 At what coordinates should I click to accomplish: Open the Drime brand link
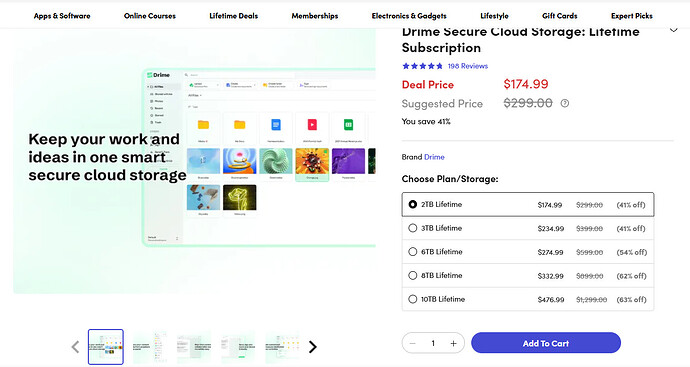click(434, 157)
